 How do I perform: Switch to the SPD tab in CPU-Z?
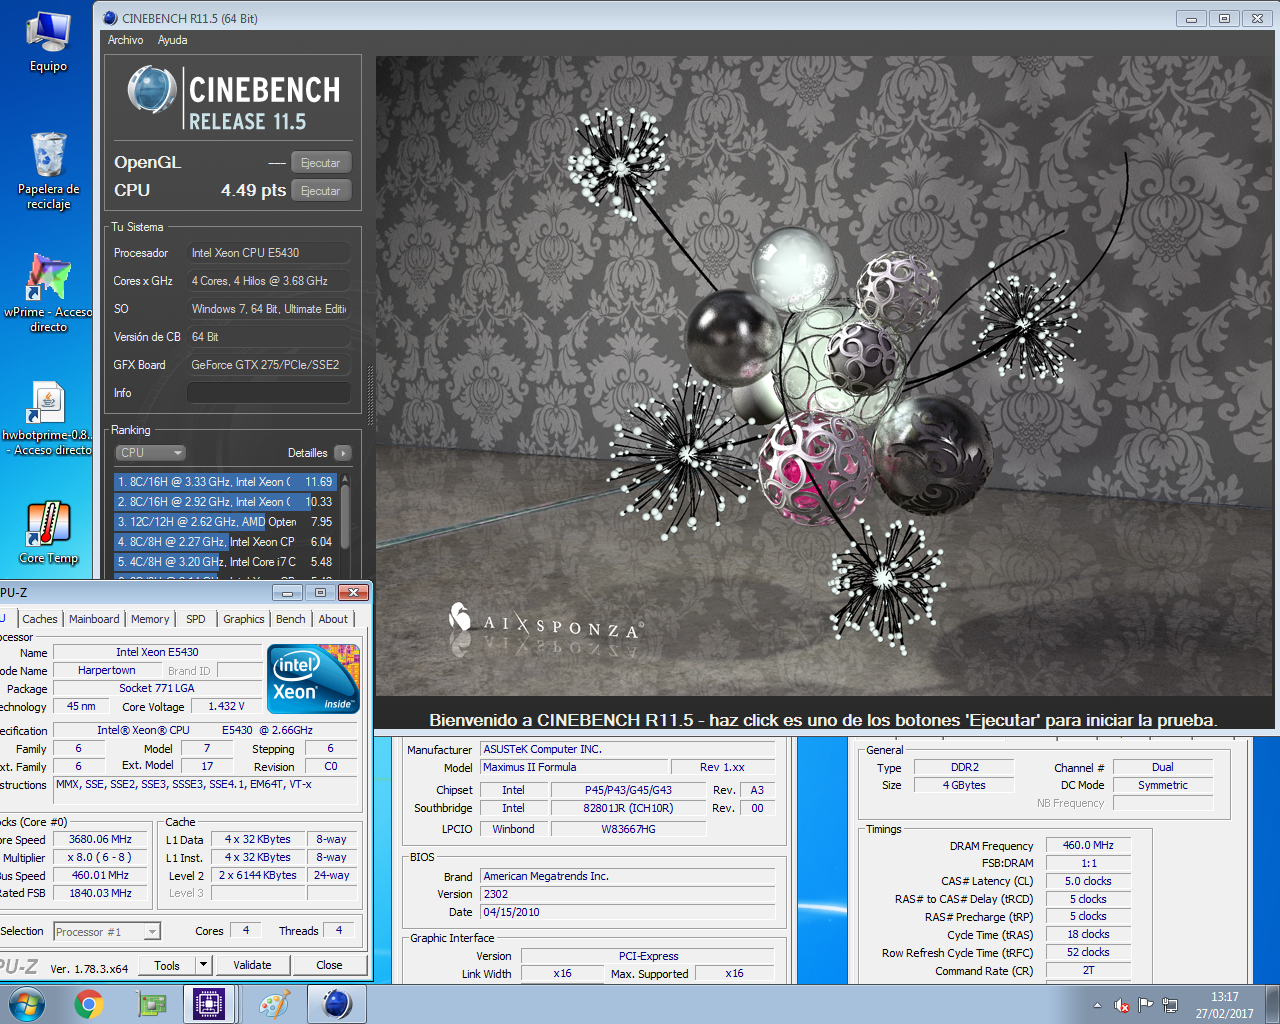point(196,619)
